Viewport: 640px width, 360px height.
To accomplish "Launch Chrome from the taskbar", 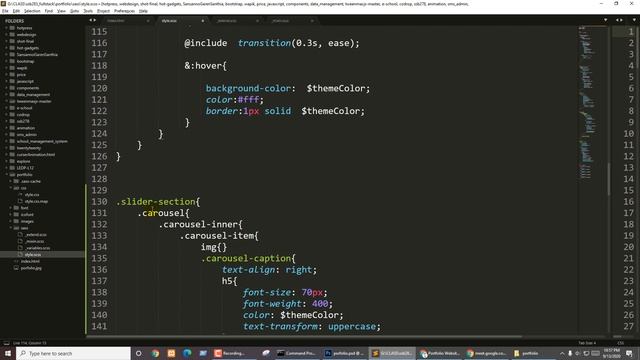I will tap(155, 353).
